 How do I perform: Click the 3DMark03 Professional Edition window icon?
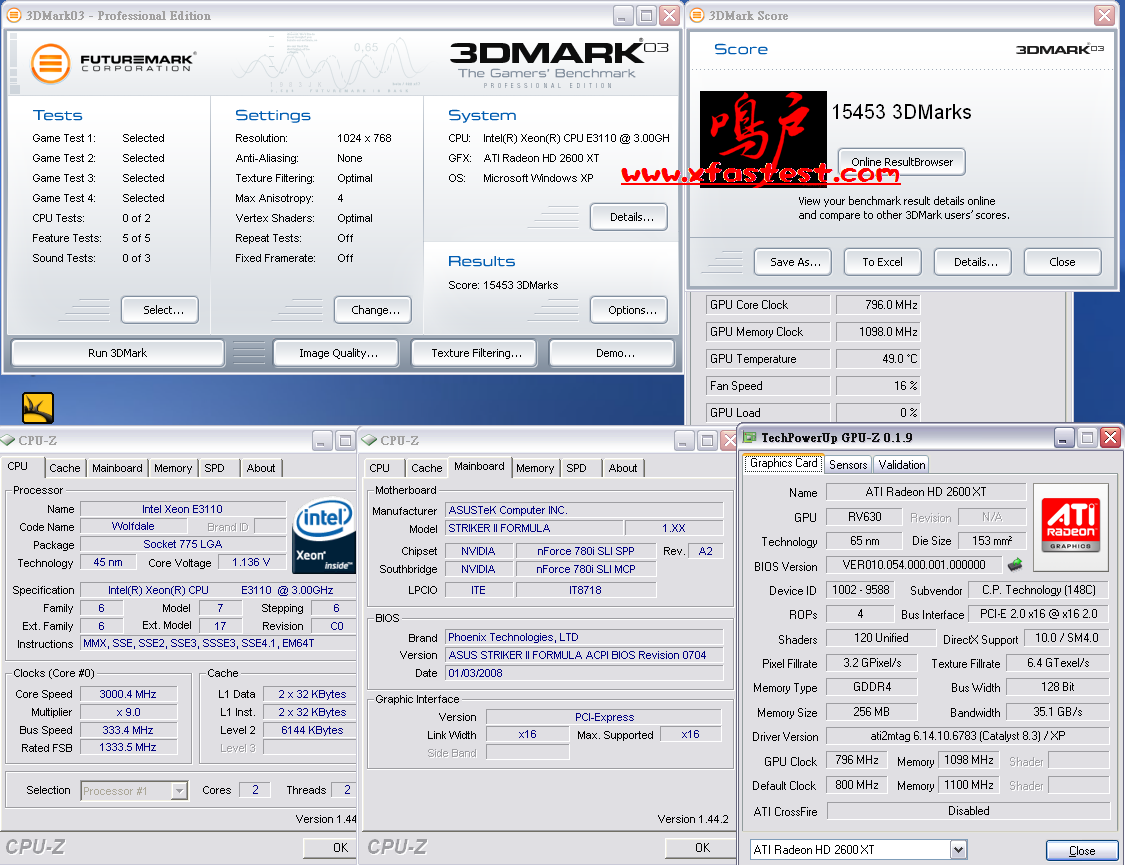click(x=9, y=15)
